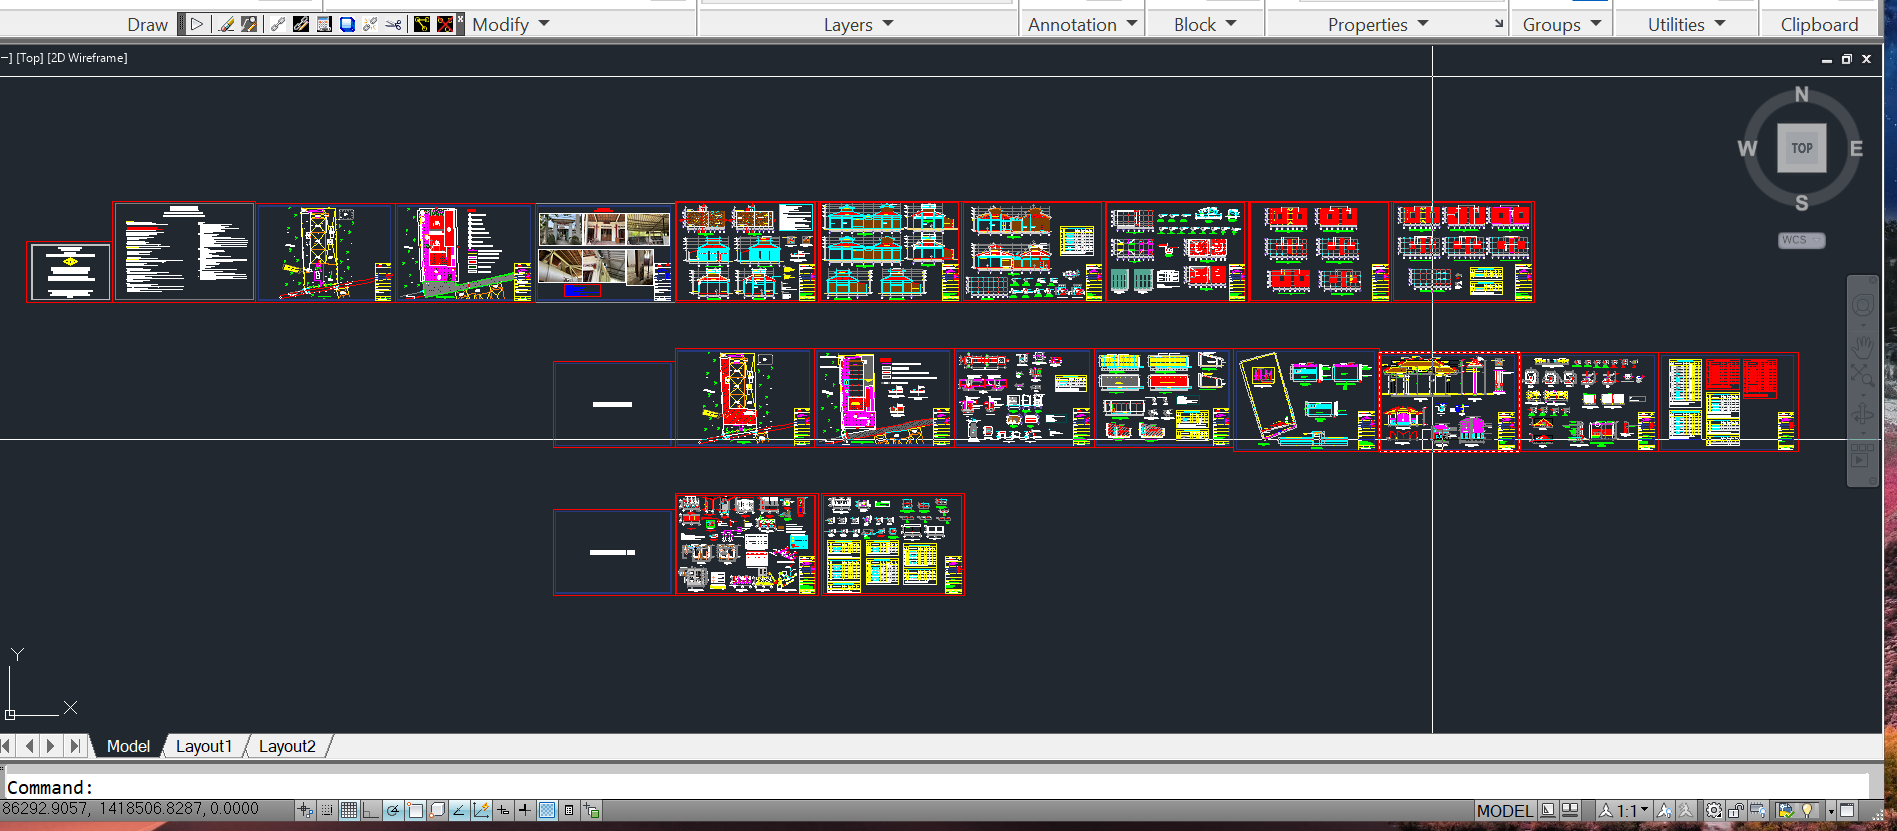Image resolution: width=1897 pixels, height=831 pixels.
Task: Click the TOP face of ViewCube
Action: click(1801, 148)
